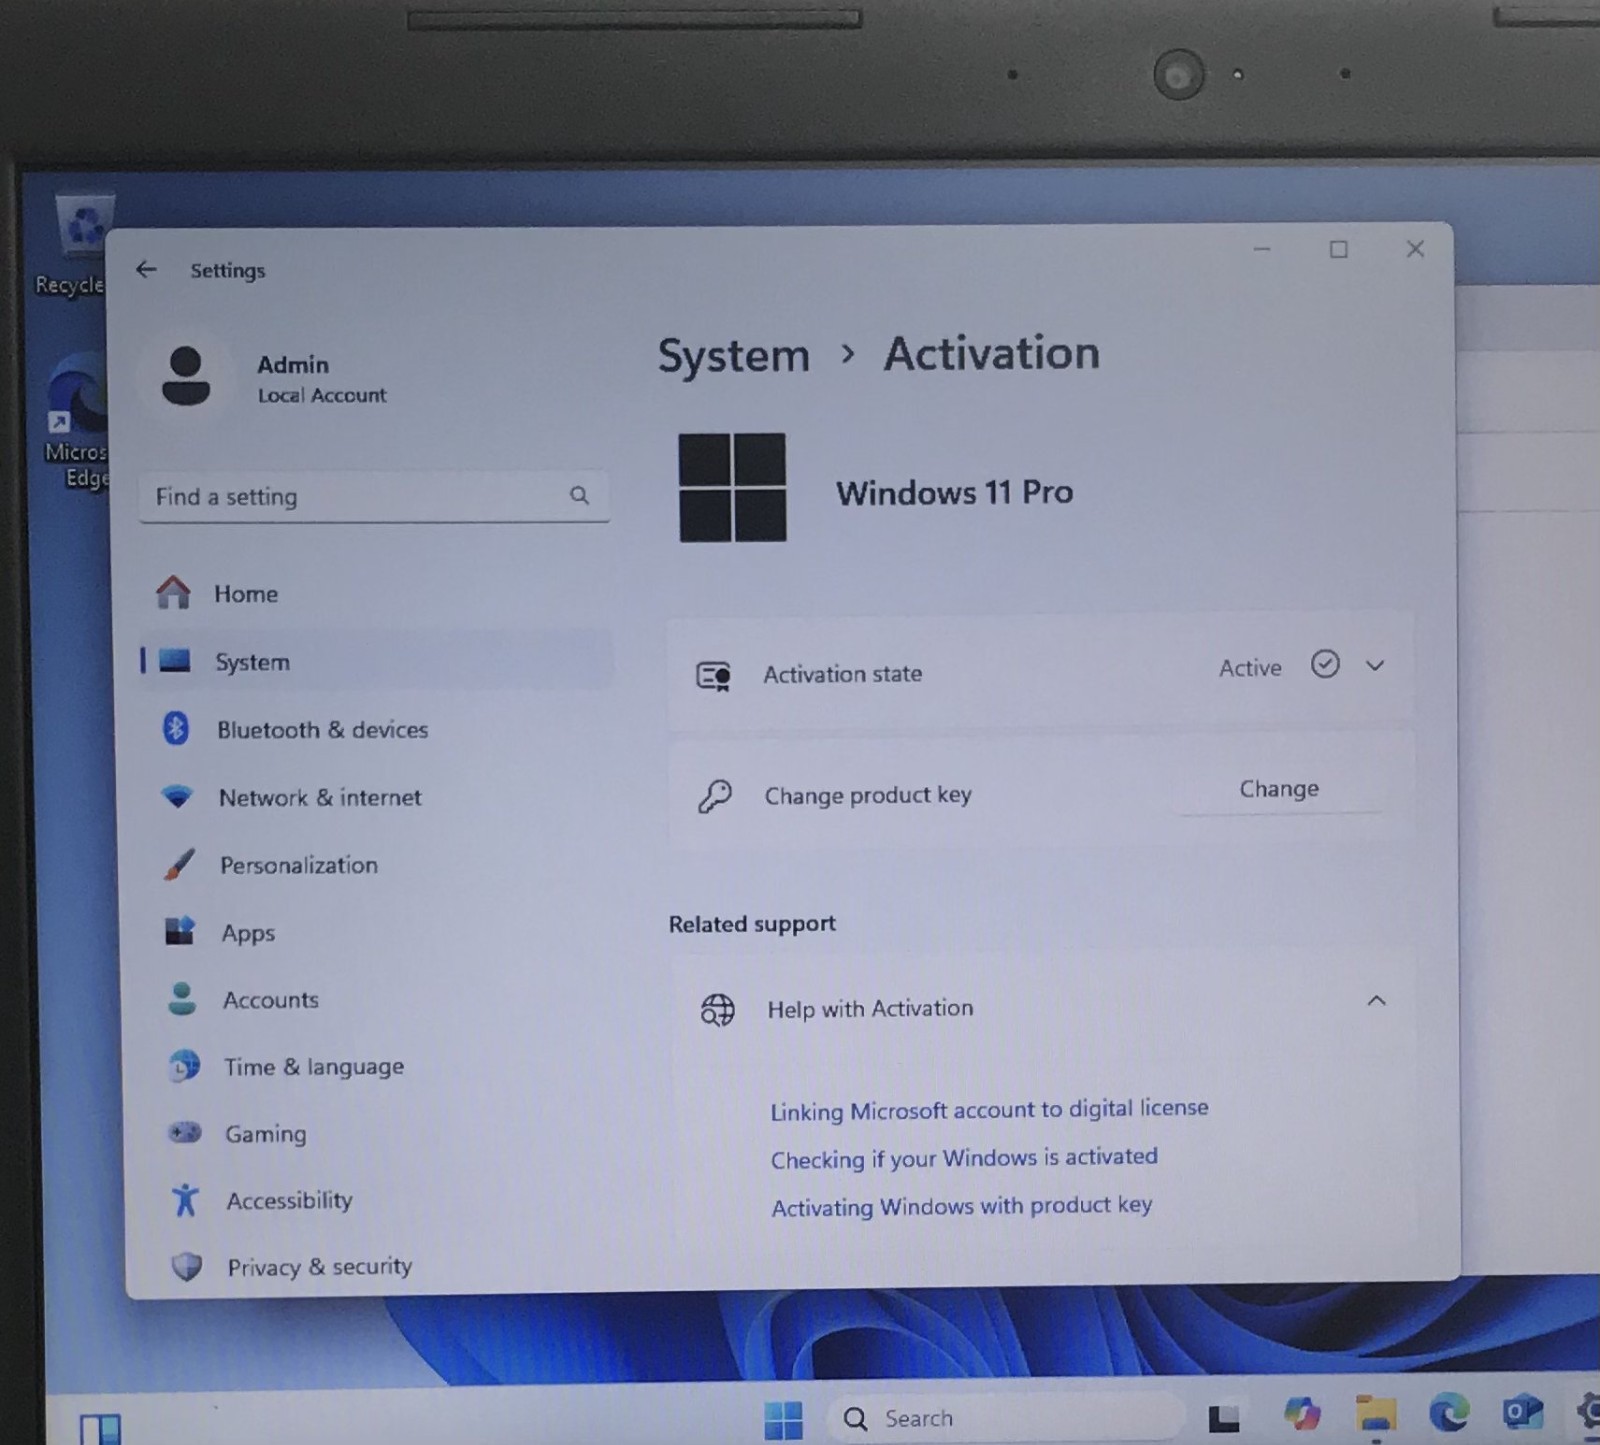This screenshot has height=1445, width=1600.
Task: Open the Admin account profile picture
Action: coord(186,377)
